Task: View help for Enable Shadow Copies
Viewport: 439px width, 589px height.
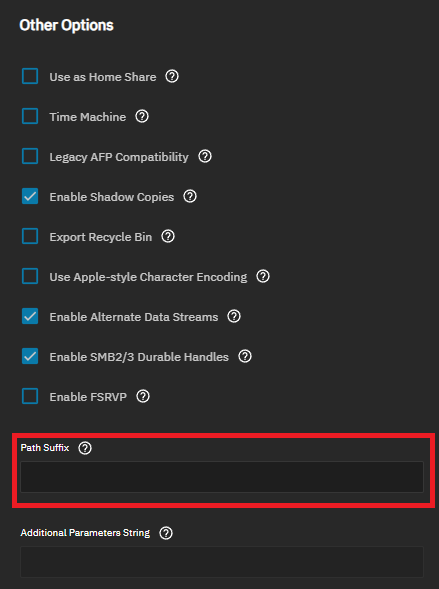Action: (x=190, y=196)
